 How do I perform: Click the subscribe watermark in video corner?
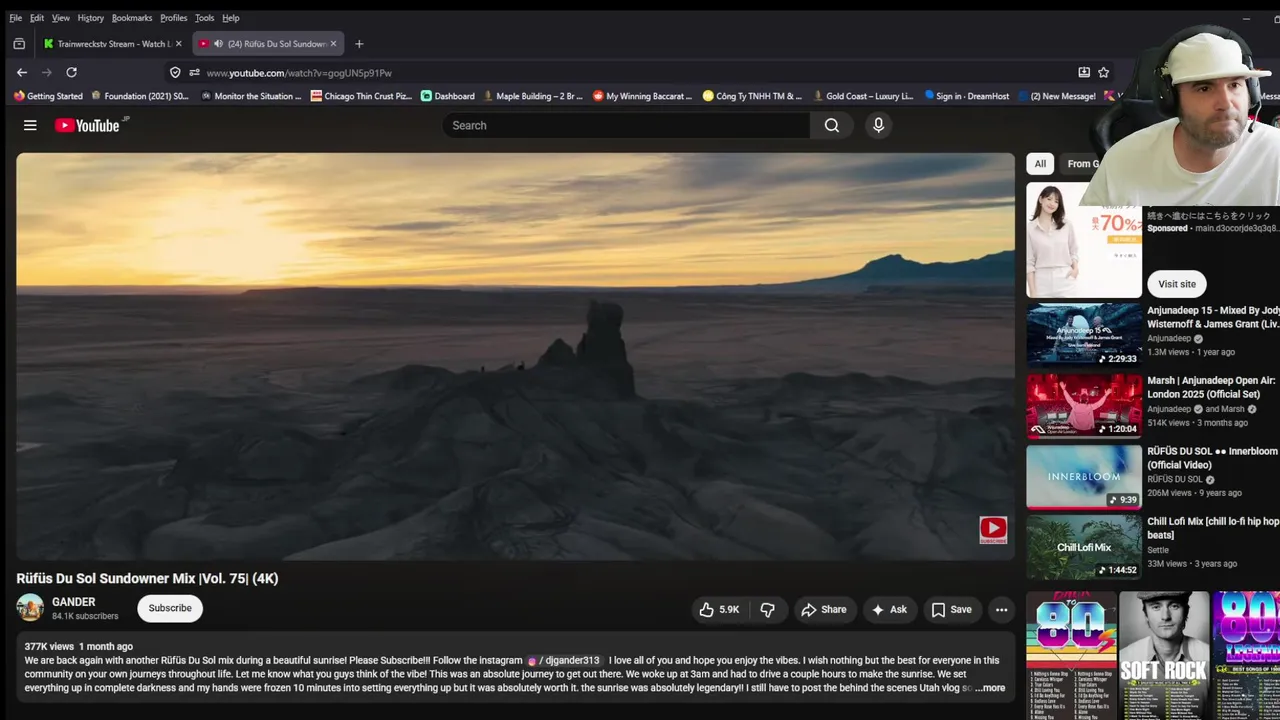993,530
